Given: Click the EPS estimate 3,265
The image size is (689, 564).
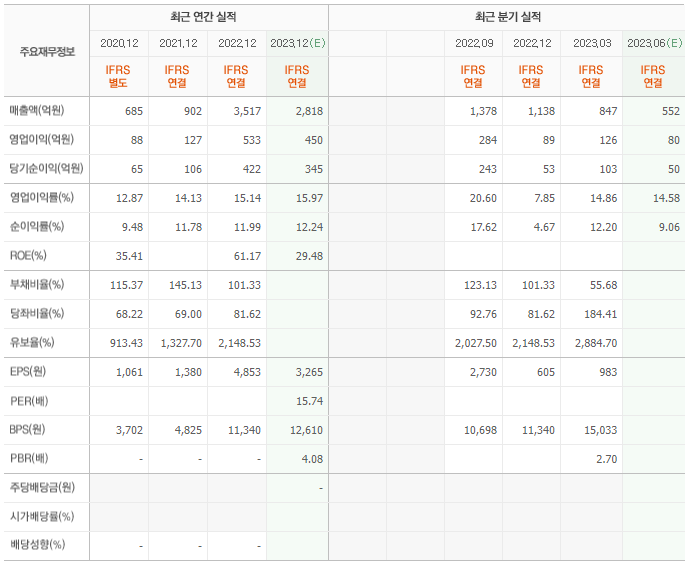Looking at the screenshot, I should click(309, 372).
